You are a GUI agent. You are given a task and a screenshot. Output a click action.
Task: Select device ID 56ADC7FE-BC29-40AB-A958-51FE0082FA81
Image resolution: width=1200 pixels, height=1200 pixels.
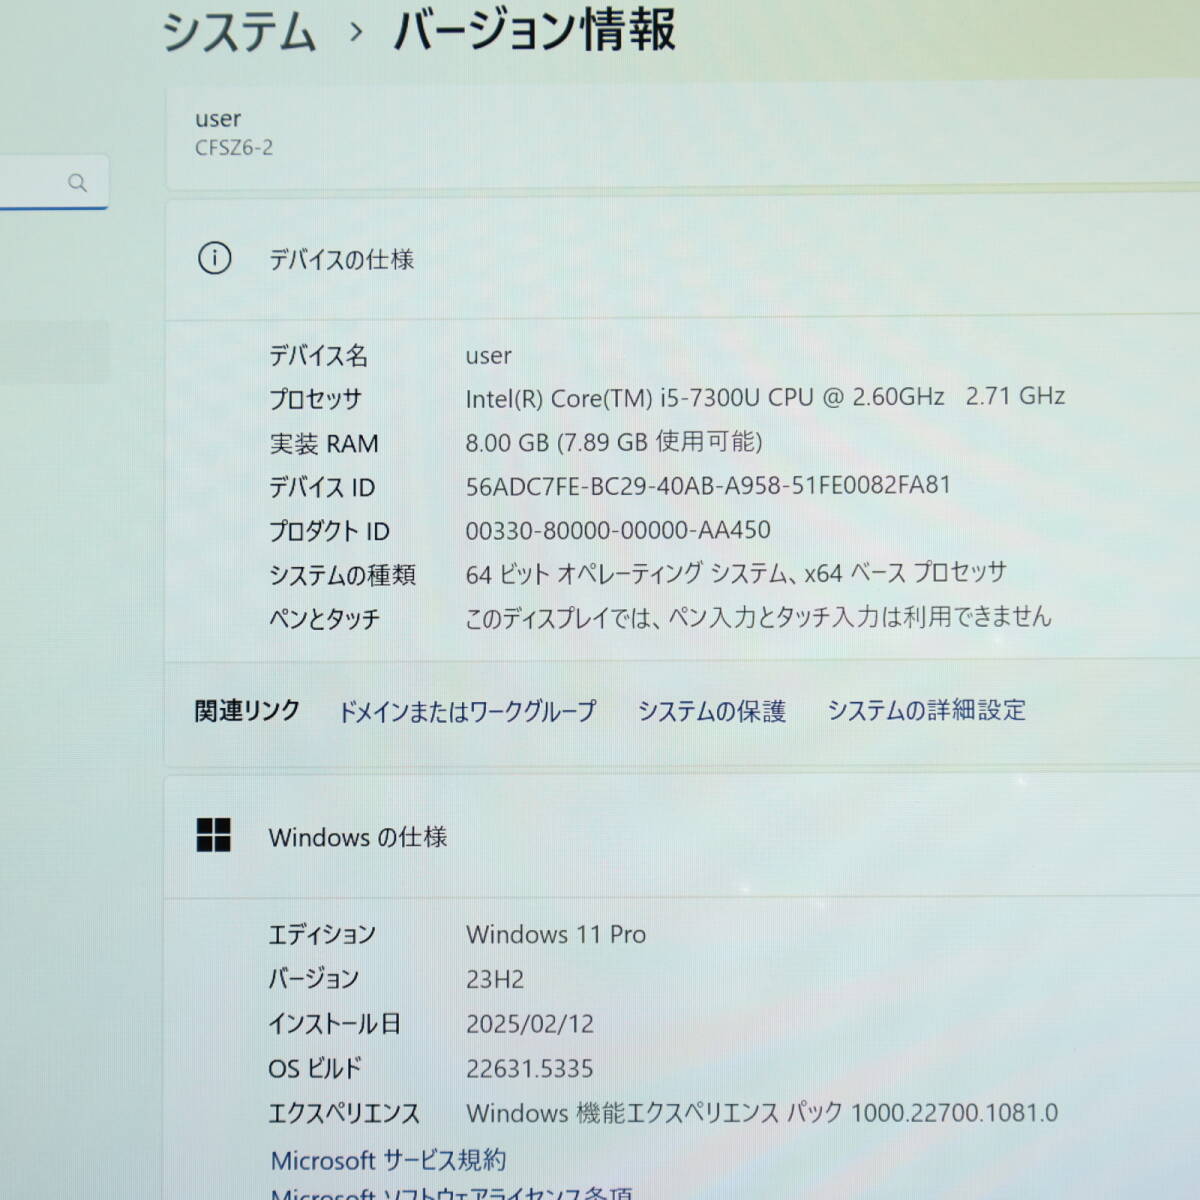point(708,486)
